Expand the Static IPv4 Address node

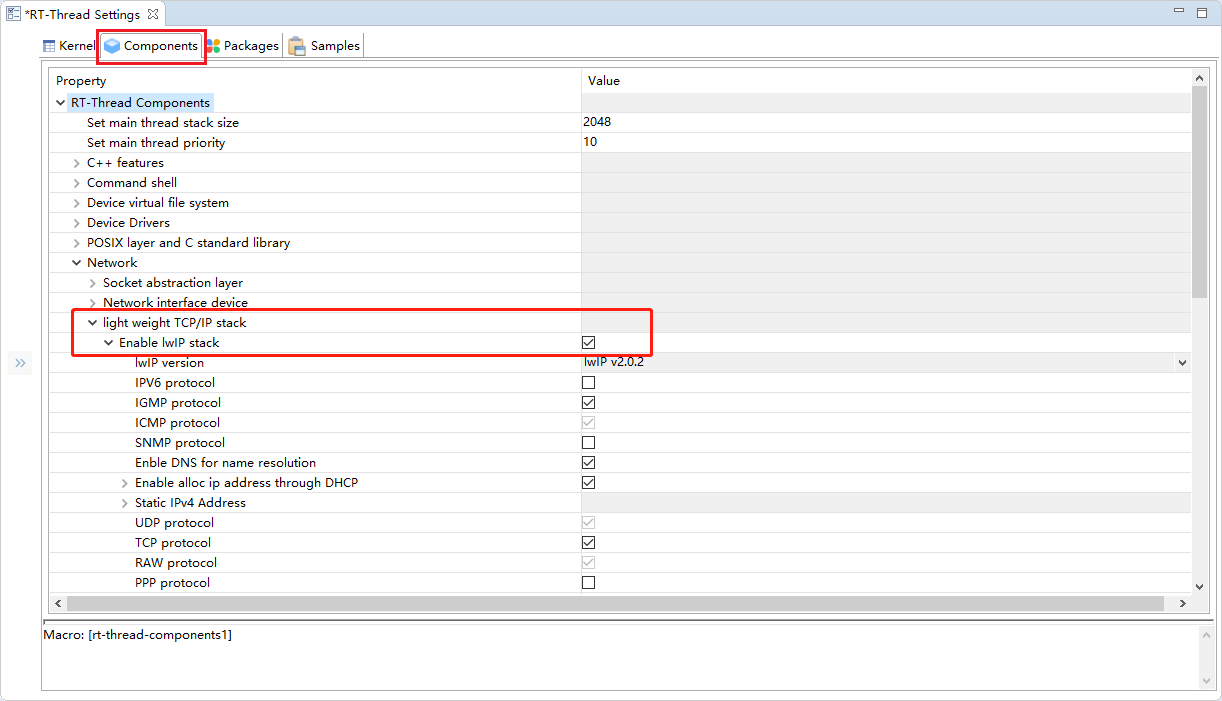click(x=124, y=503)
